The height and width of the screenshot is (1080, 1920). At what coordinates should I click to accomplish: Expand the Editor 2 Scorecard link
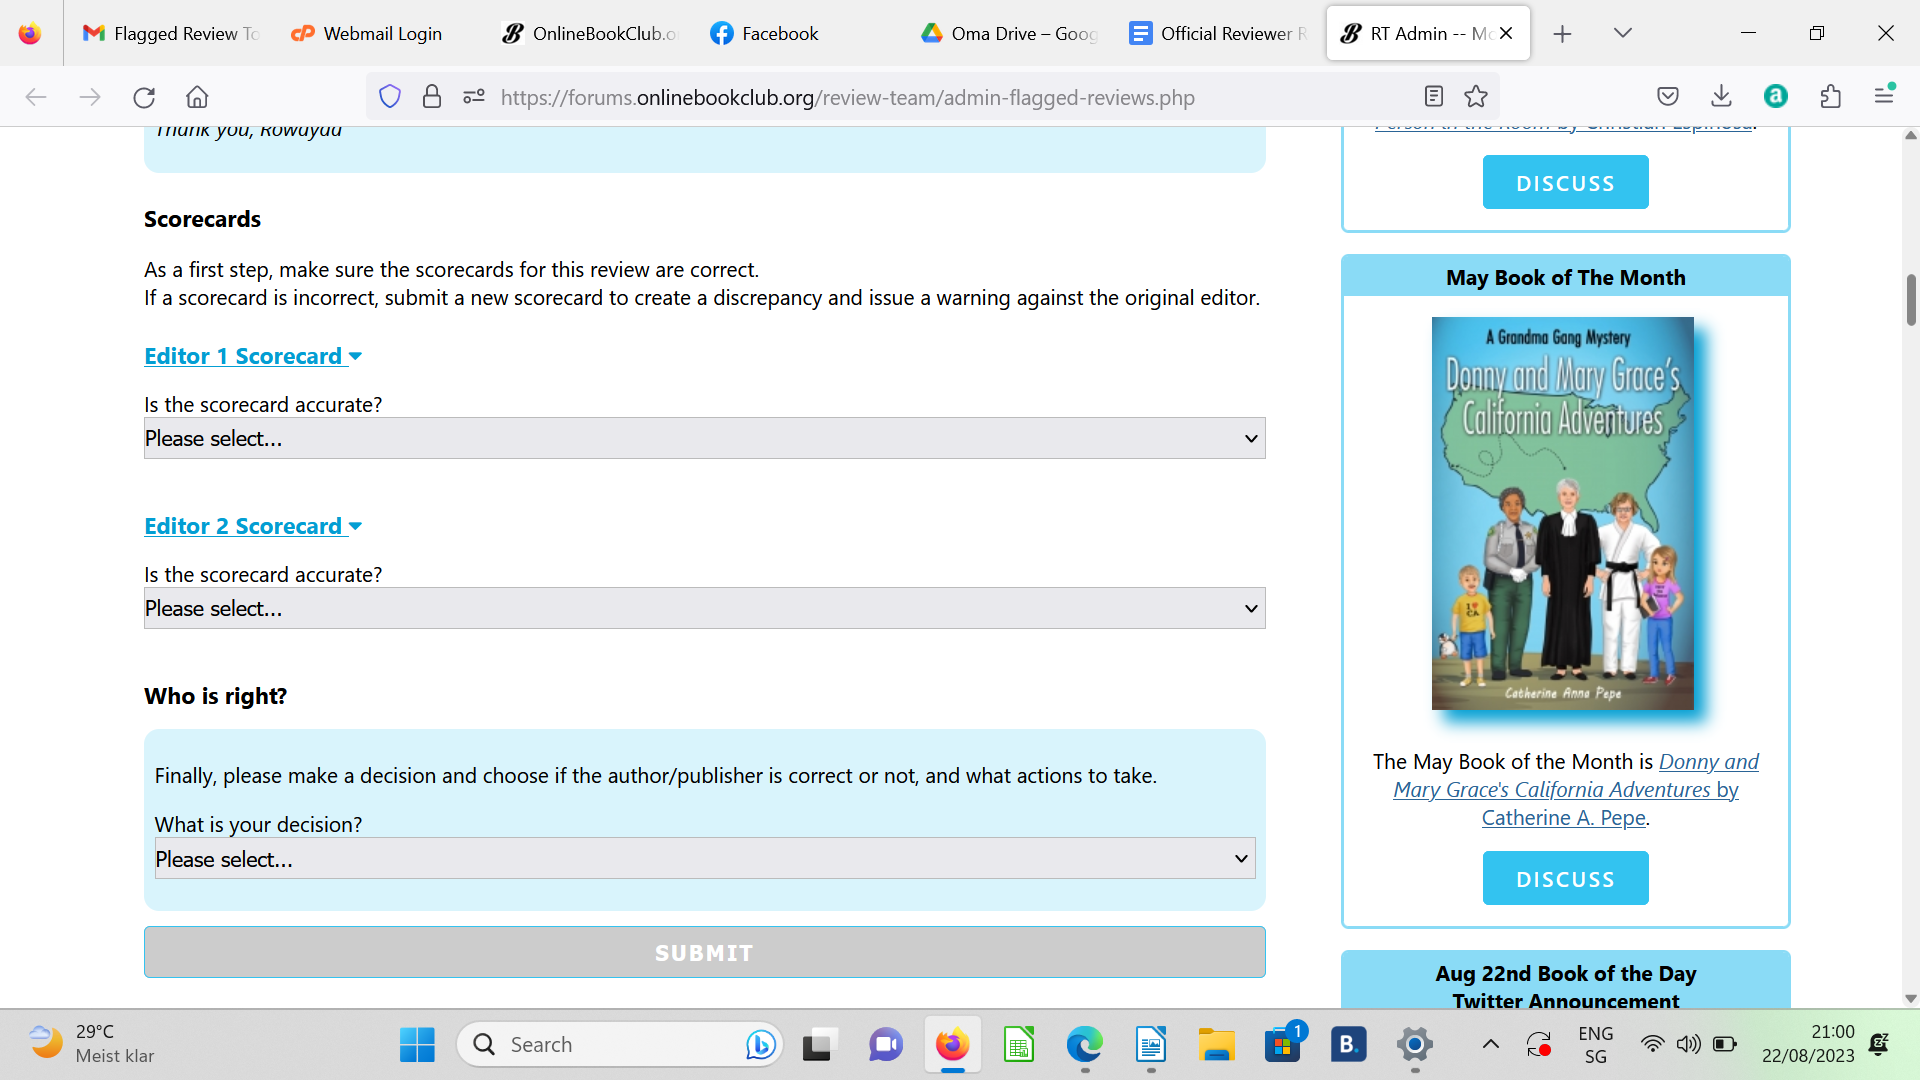(x=253, y=526)
